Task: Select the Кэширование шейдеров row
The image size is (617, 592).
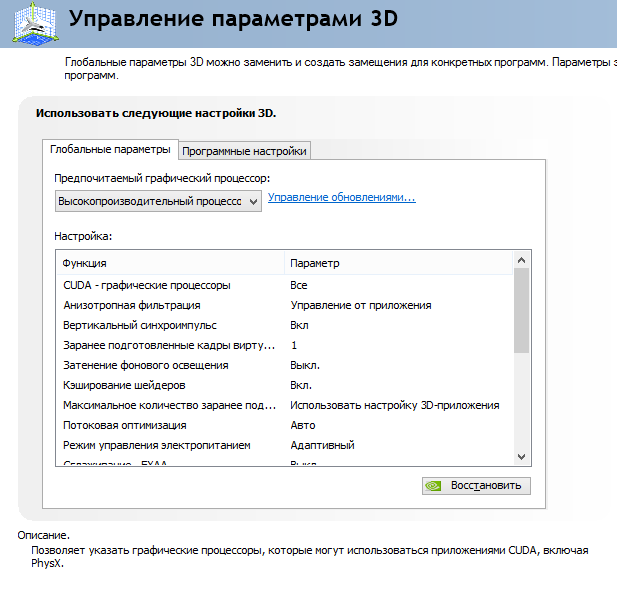Action: pyautogui.click(x=285, y=385)
